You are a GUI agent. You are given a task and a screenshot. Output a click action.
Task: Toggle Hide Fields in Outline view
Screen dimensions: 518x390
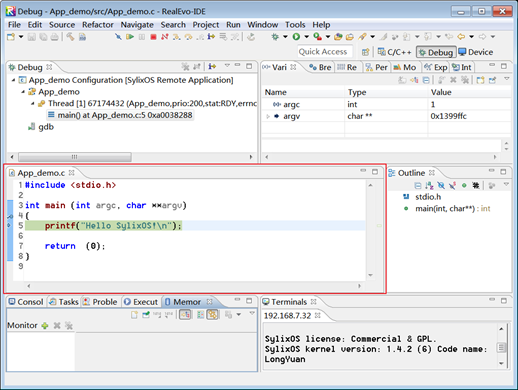tap(441, 186)
